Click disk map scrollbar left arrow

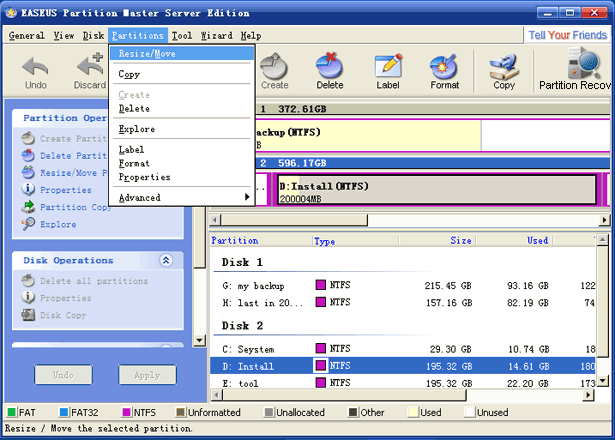(x=215, y=220)
